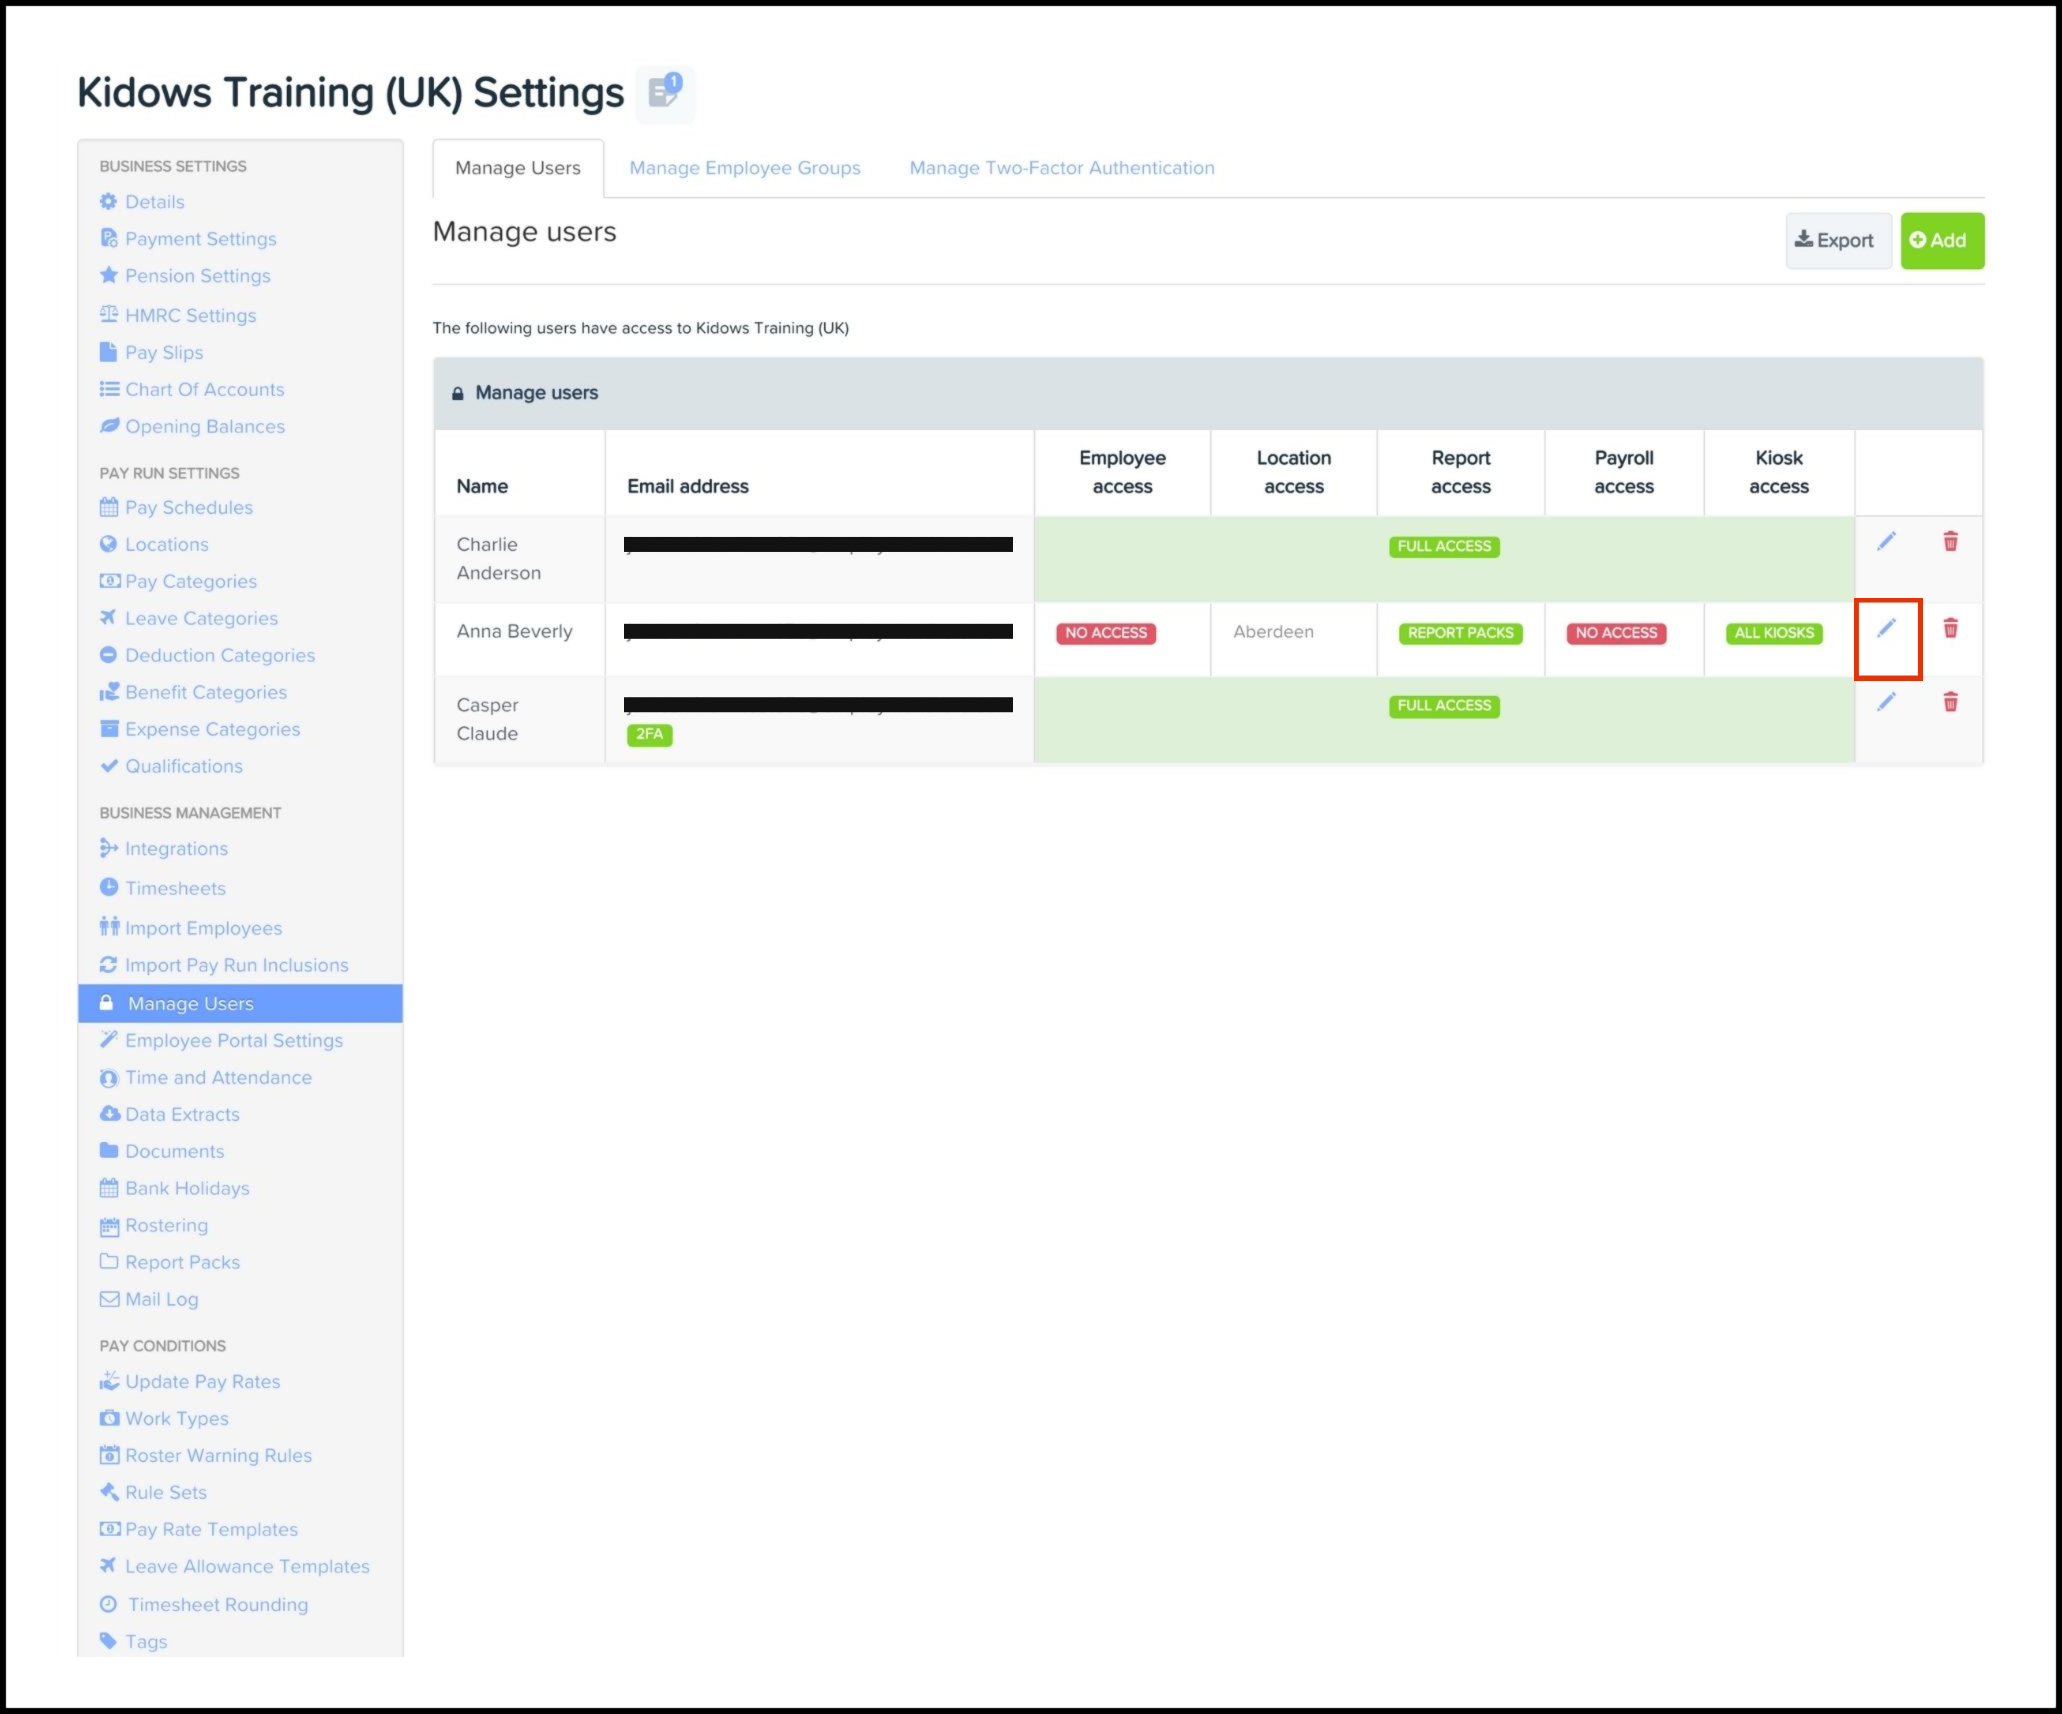Open Report Packs in sidebar

click(182, 1263)
